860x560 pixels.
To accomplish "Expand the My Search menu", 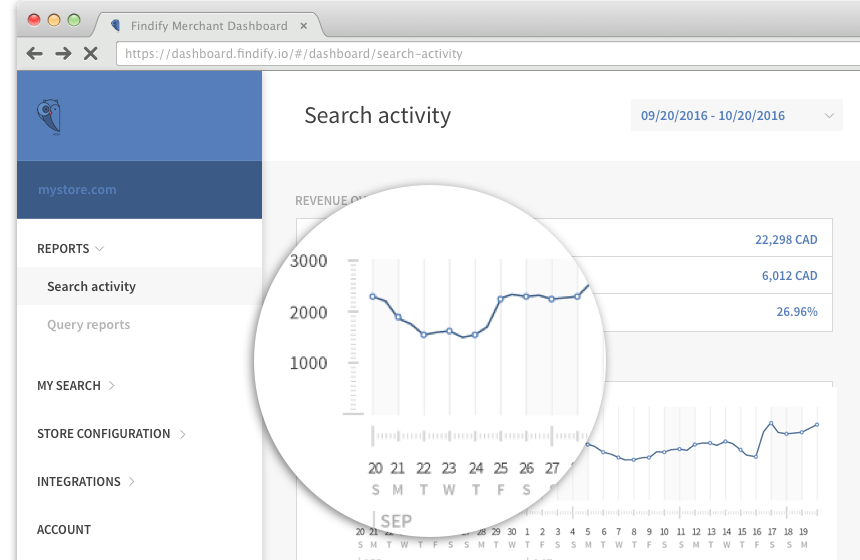I will (76, 385).
